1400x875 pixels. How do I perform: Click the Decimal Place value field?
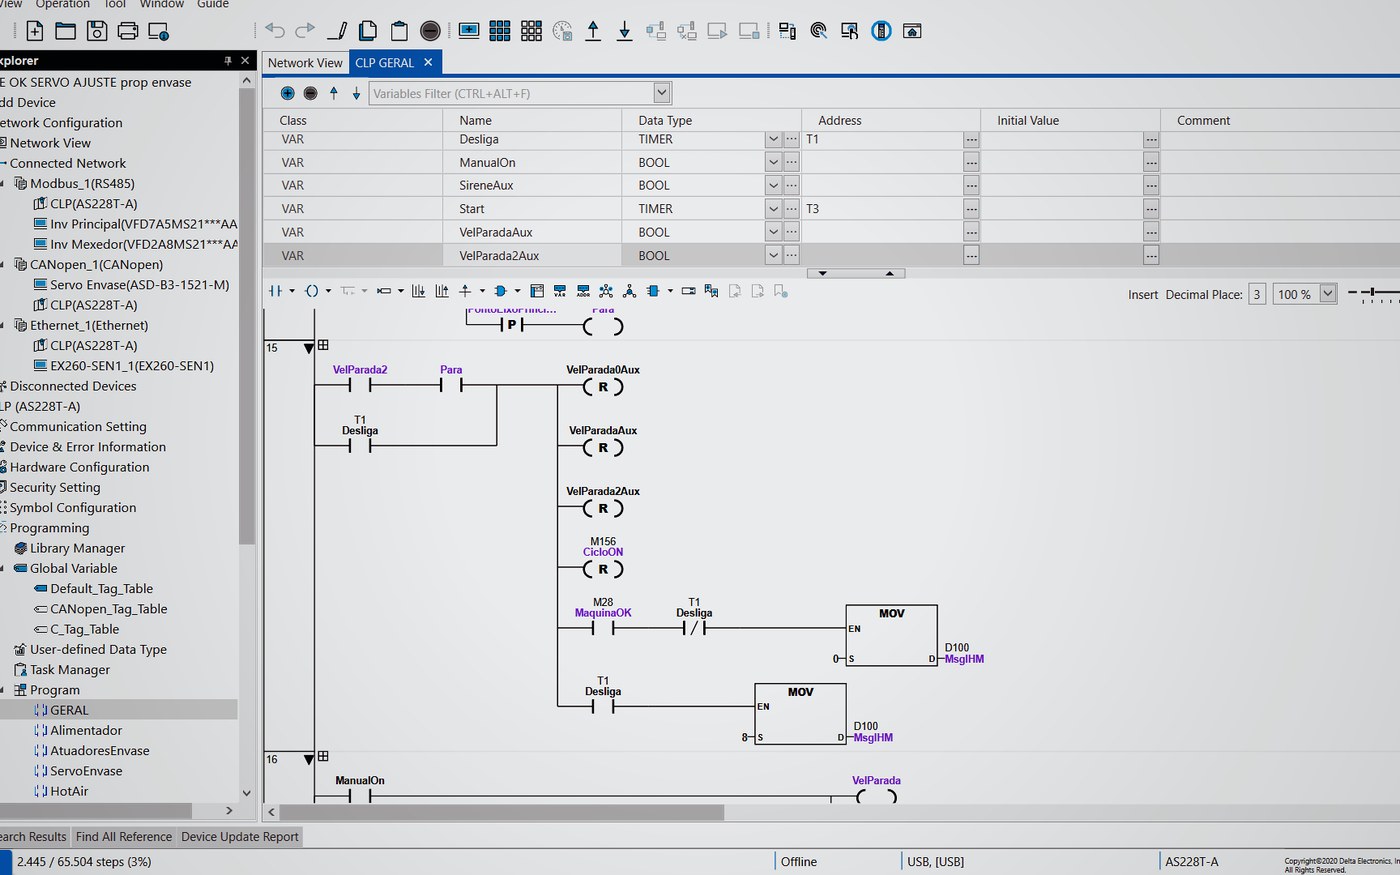click(x=1257, y=294)
